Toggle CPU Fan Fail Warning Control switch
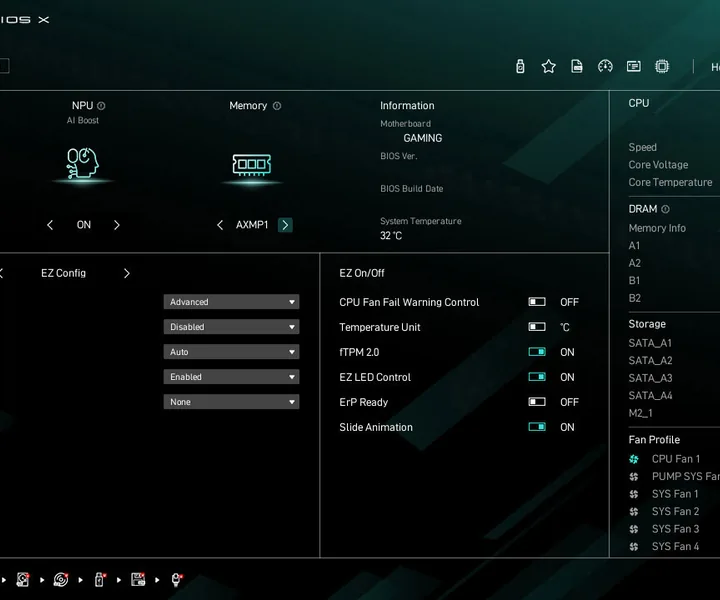 537,302
